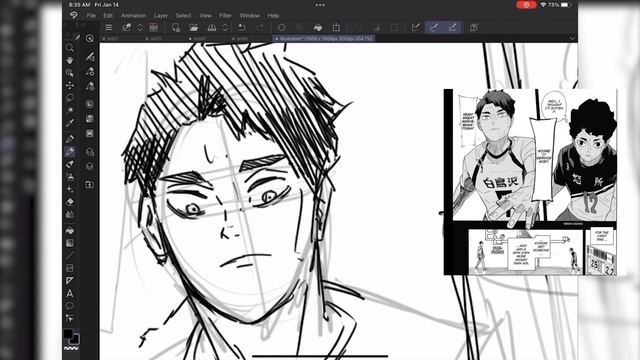Screen dimensions: 640x360
Task: Click the Clear circle icon in command bar
Action: [x=282, y=27]
